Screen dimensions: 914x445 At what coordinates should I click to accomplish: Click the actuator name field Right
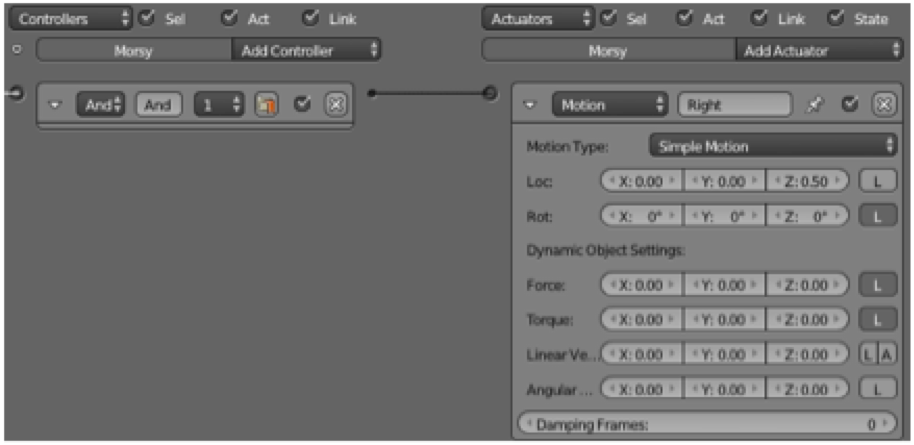point(734,105)
